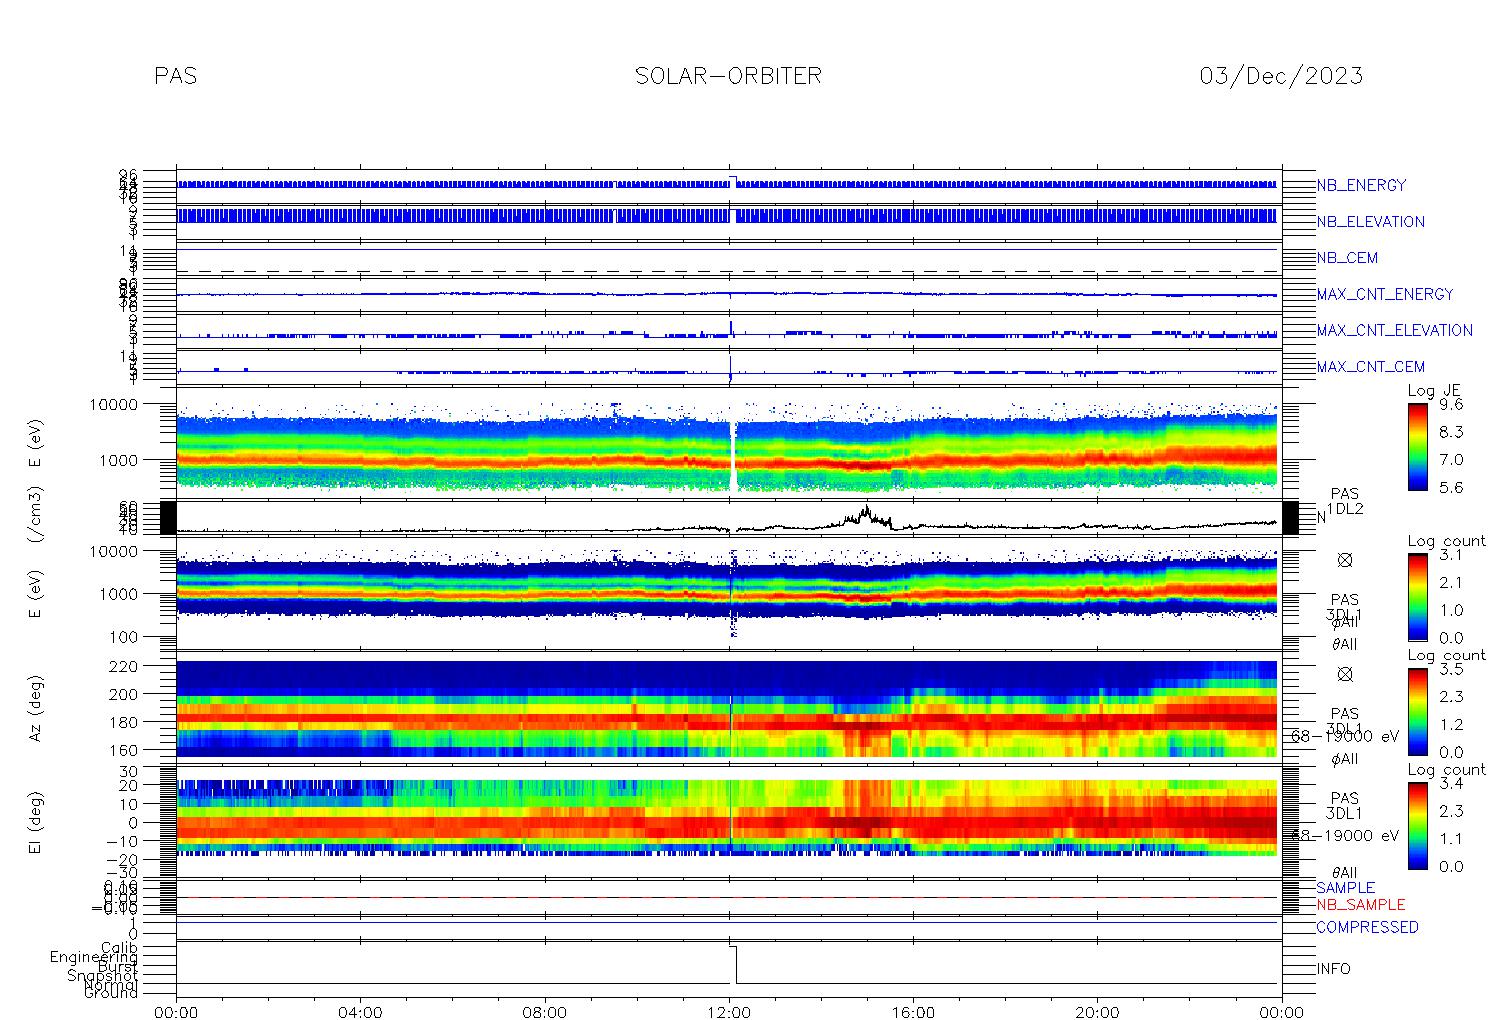Click the (/cm3) density axis title

(x=35, y=517)
